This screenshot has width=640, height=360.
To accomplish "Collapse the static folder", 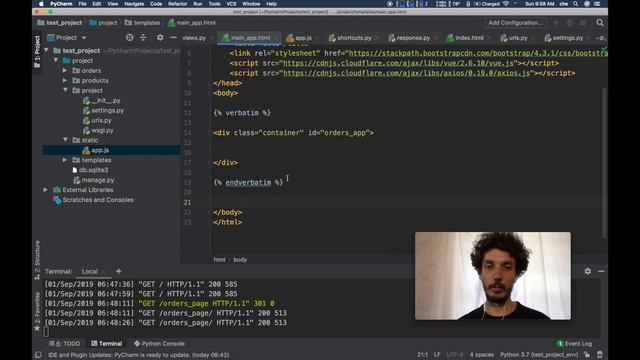I will [65, 140].
